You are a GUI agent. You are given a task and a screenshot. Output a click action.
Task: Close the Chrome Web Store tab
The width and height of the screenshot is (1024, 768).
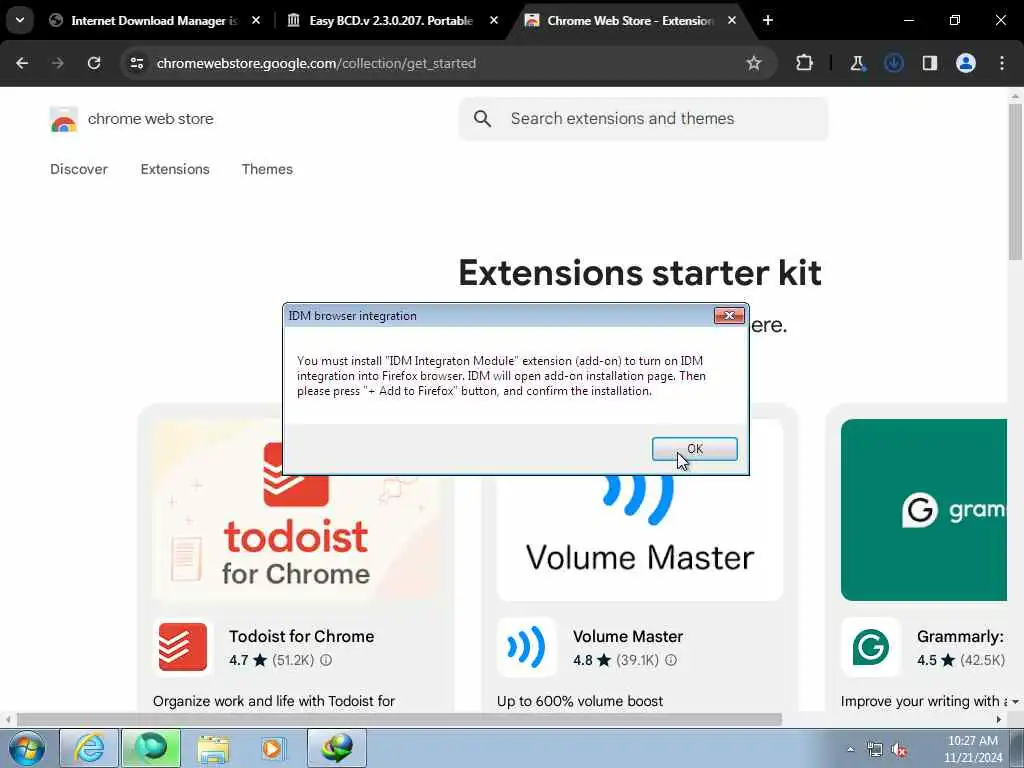click(x=732, y=21)
